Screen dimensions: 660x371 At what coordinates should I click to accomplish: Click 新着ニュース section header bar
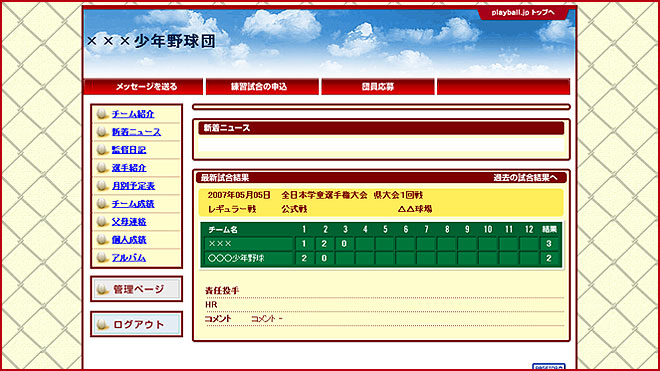(x=381, y=128)
